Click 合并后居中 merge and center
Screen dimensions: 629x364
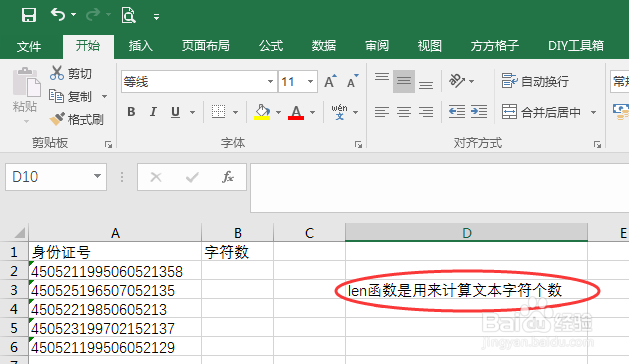[541, 112]
